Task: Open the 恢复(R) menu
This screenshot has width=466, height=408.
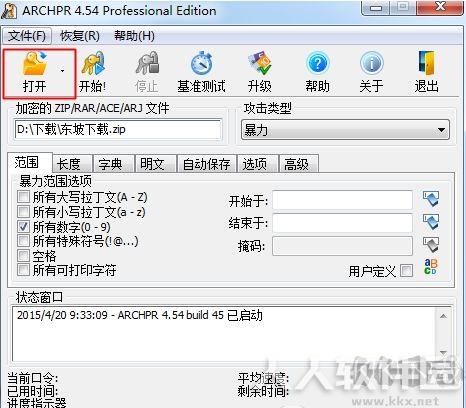Action: point(80,36)
